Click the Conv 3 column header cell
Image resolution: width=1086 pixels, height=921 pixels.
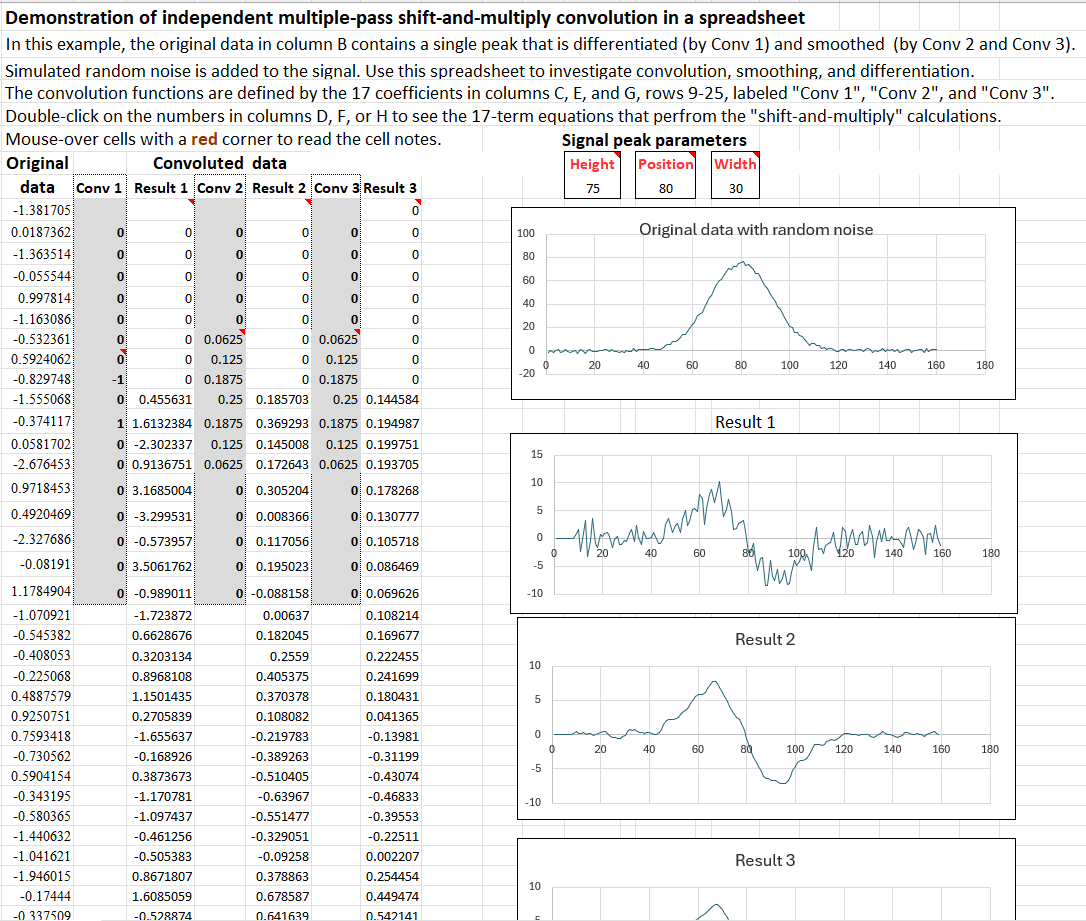[x=336, y=188]
